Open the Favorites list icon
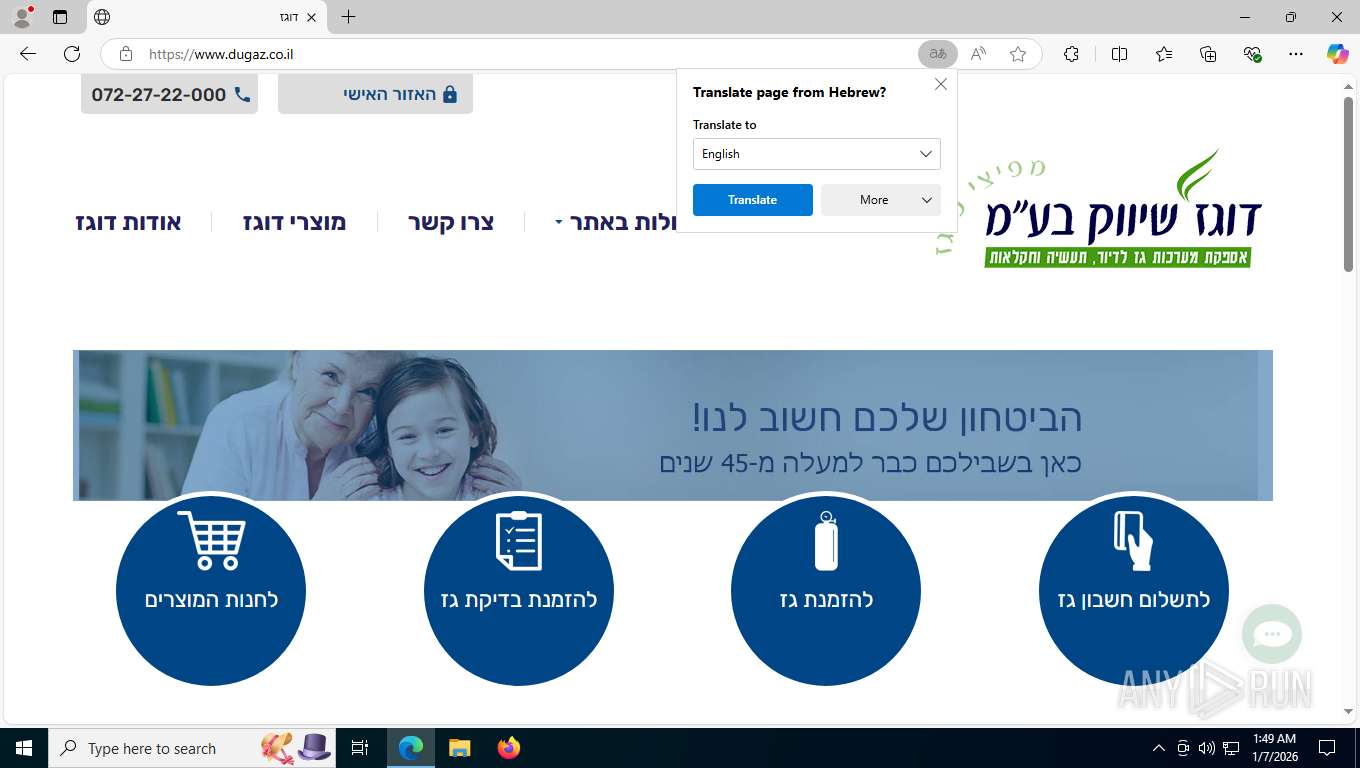The image size is (1360, 768). (1164, 54)
